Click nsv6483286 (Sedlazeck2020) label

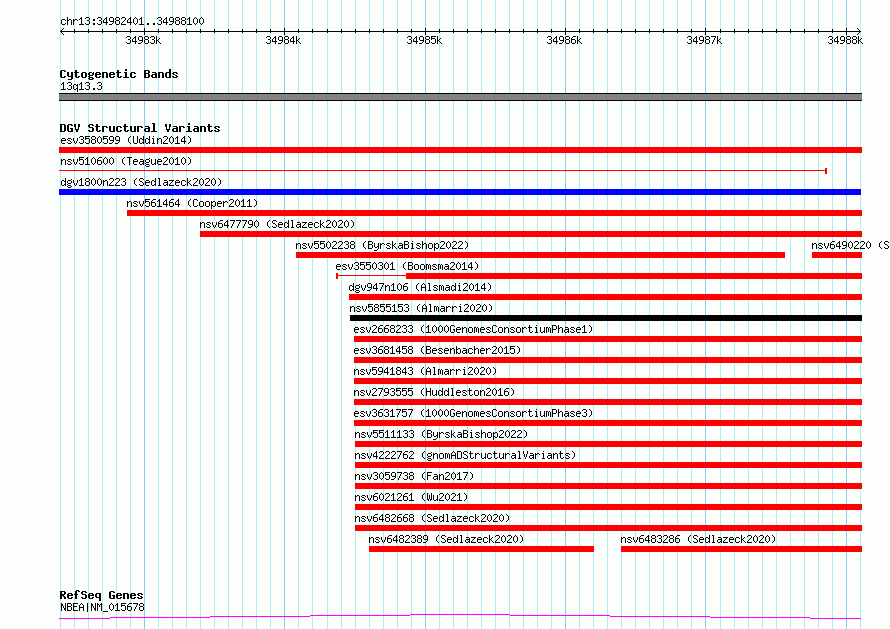click(x=698, y=539)
